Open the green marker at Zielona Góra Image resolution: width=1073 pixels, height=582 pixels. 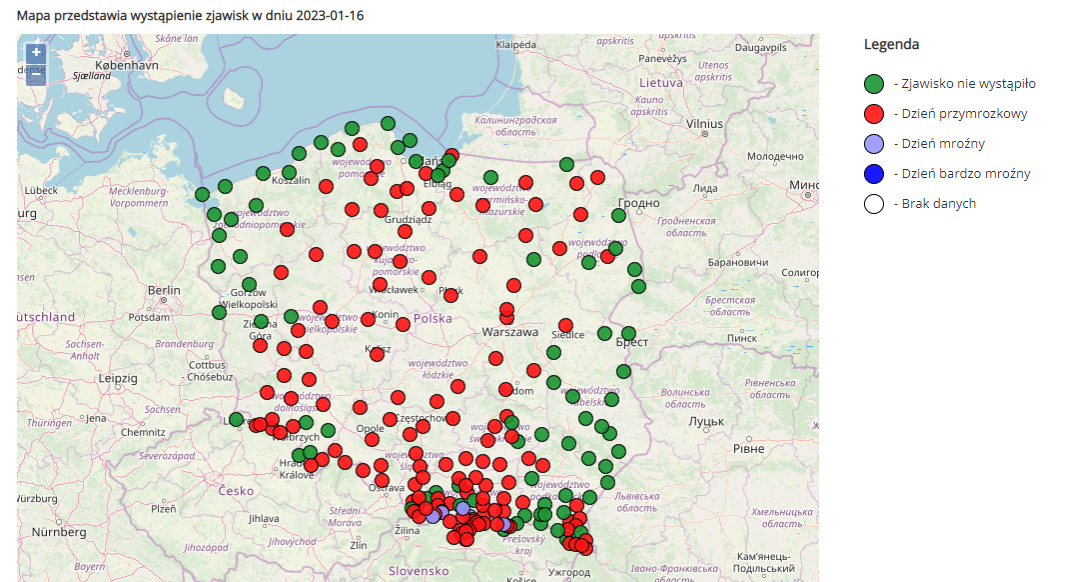click(x=261, y=322)
